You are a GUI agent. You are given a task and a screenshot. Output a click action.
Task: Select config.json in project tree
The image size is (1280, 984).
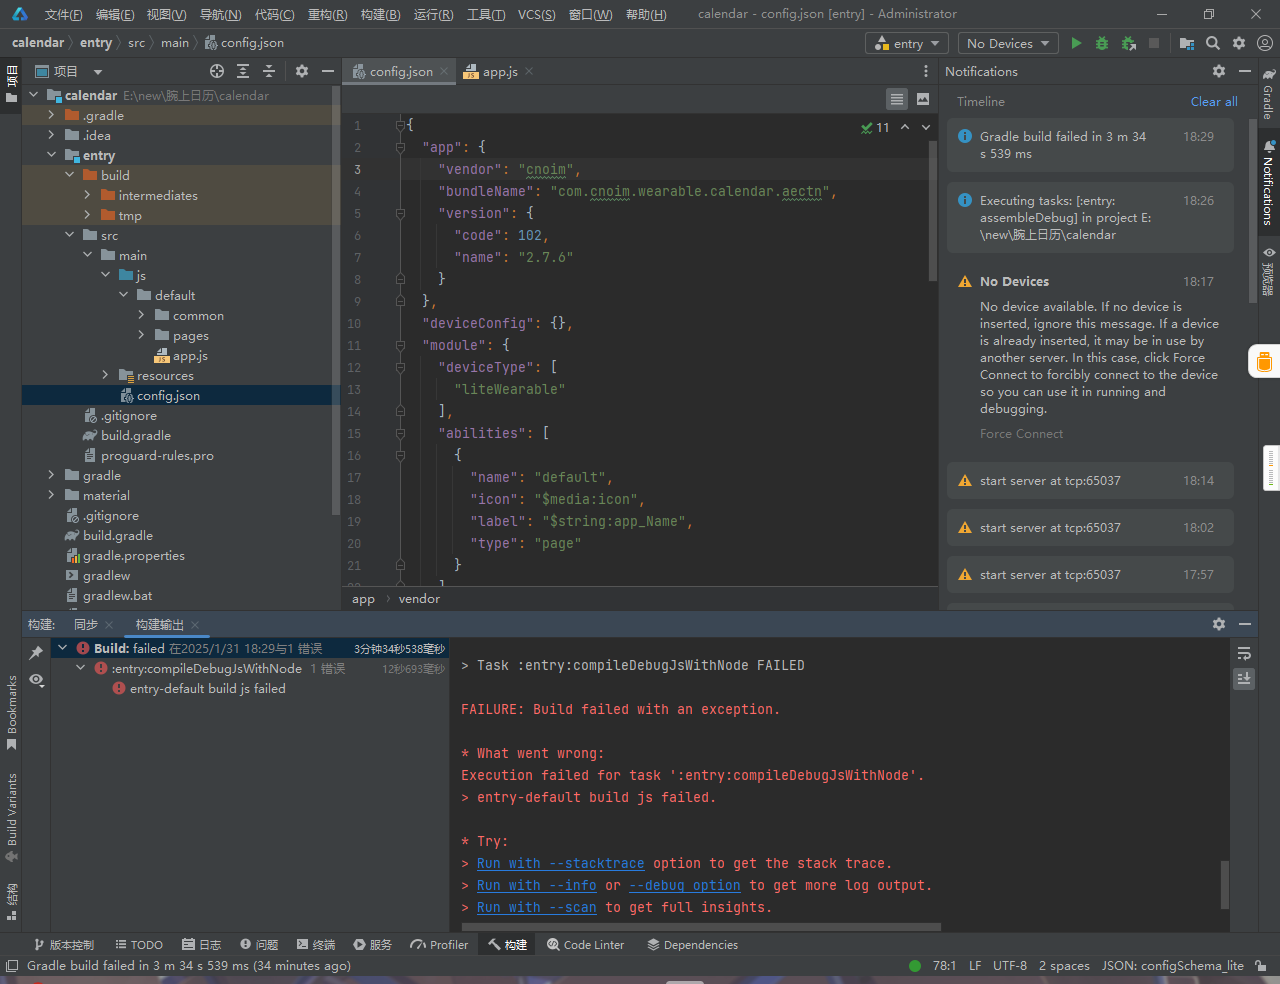pos(168,395)
